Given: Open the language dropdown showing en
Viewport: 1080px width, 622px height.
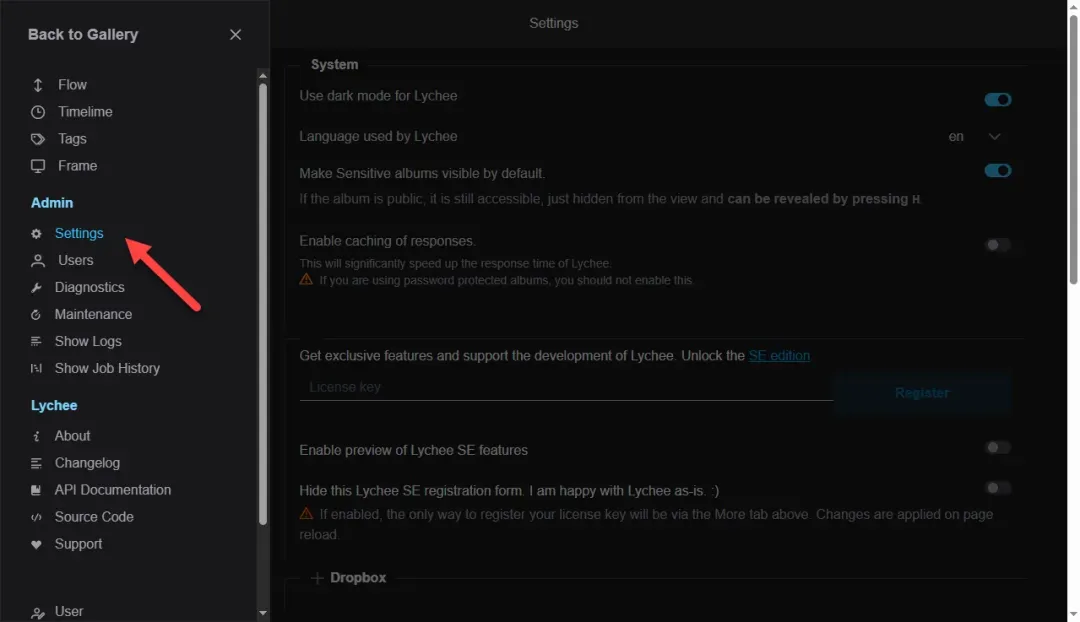Looking at the screenshot, I should click(x=975, y=136).
